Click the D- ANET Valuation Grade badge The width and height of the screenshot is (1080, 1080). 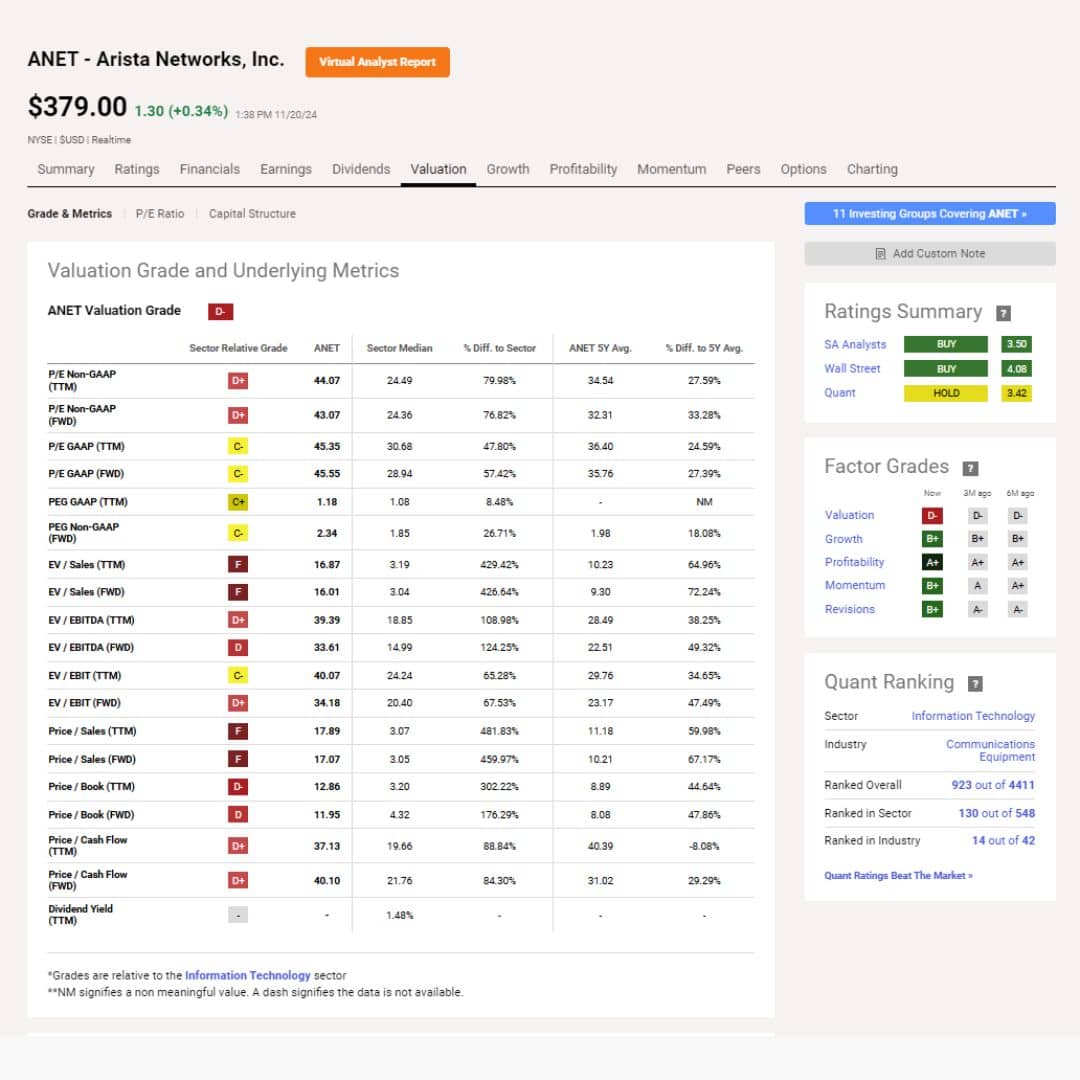pyautogui.click(x=220, y=311)
